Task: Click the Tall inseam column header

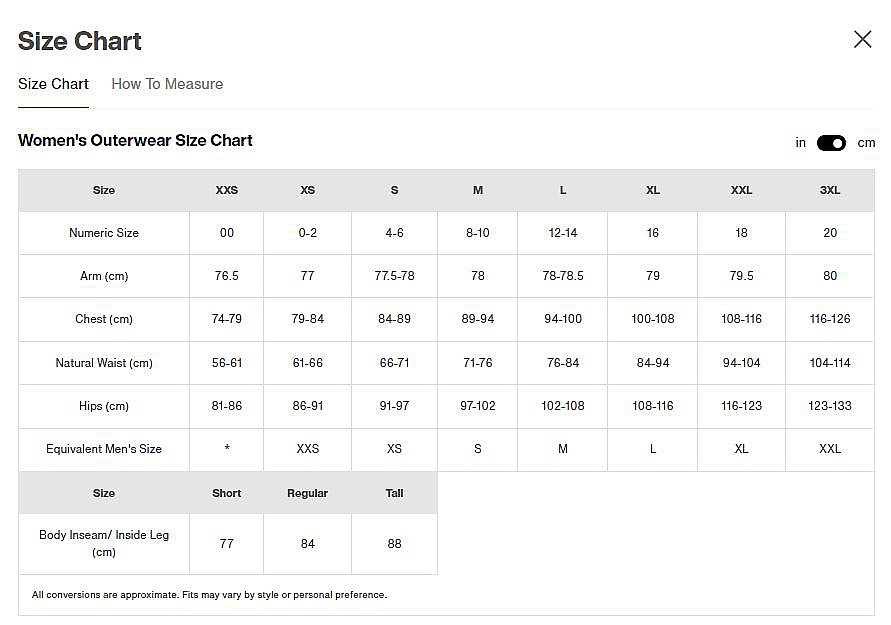Action: tap(394, 493)
